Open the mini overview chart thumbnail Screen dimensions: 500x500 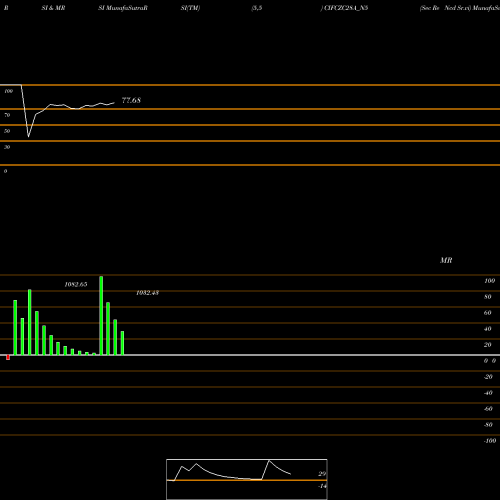247,479
